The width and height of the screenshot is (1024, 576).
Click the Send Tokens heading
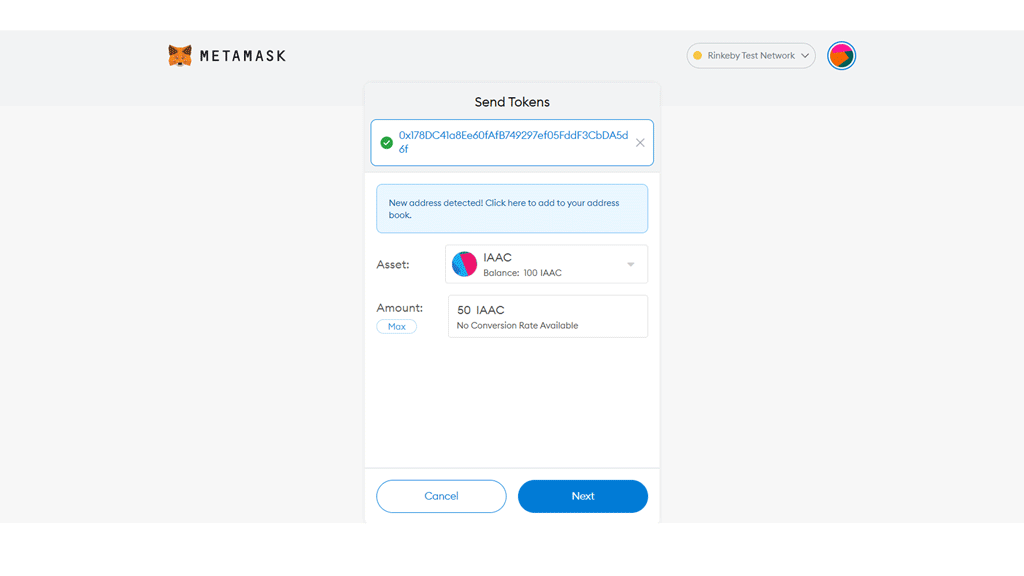tap(511, 102)
